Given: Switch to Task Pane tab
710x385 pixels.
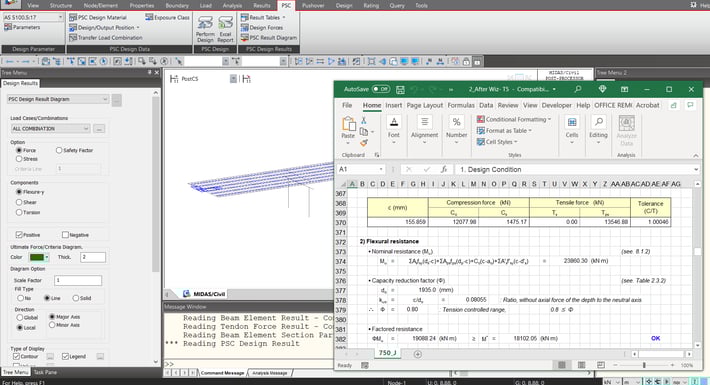Looking at the screenshot, I should click(x=45, y=372).
